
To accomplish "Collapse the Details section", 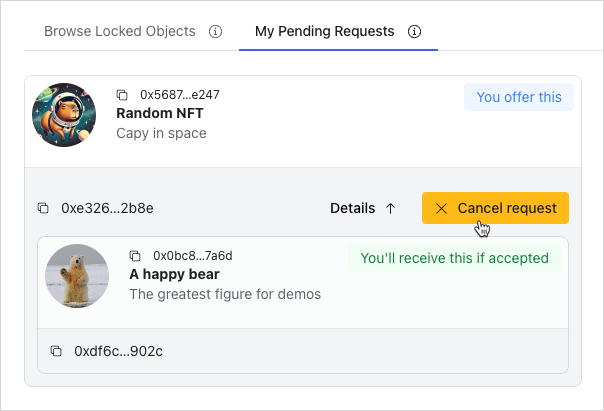I will click(364, 208).
